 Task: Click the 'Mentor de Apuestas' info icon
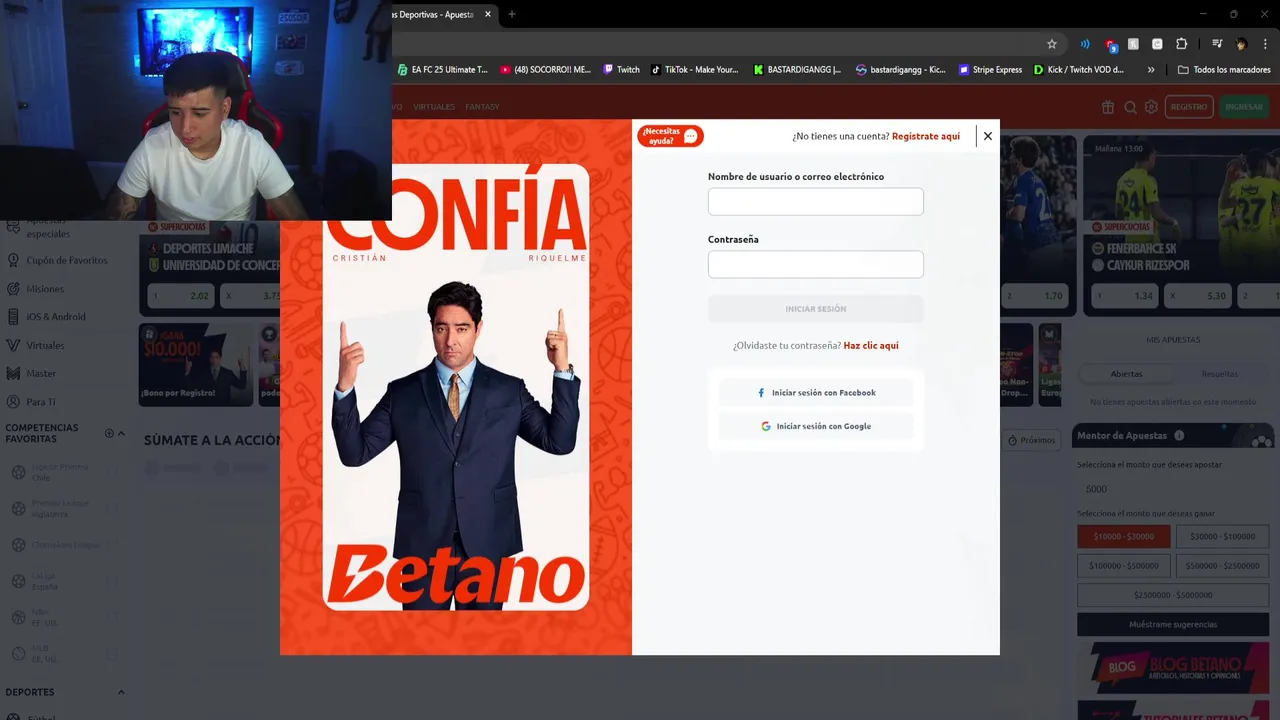coord(1179,436)
